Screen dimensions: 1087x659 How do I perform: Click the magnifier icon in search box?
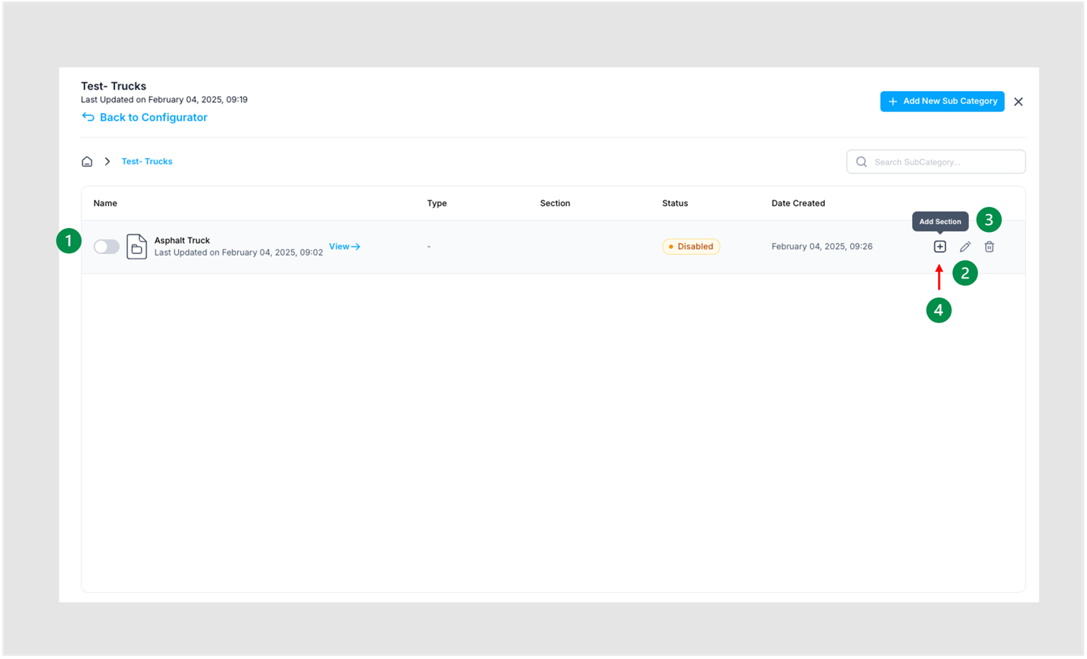tap(861, 161)
